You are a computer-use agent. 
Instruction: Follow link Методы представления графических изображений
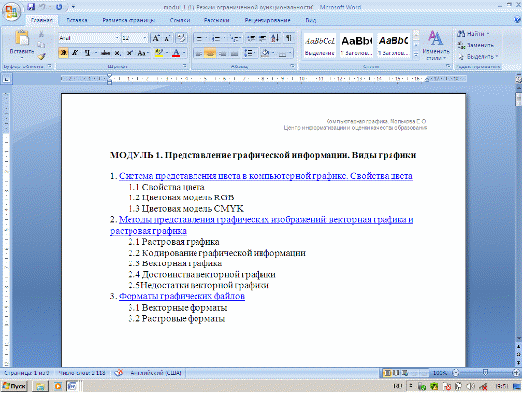click(262, 225)
